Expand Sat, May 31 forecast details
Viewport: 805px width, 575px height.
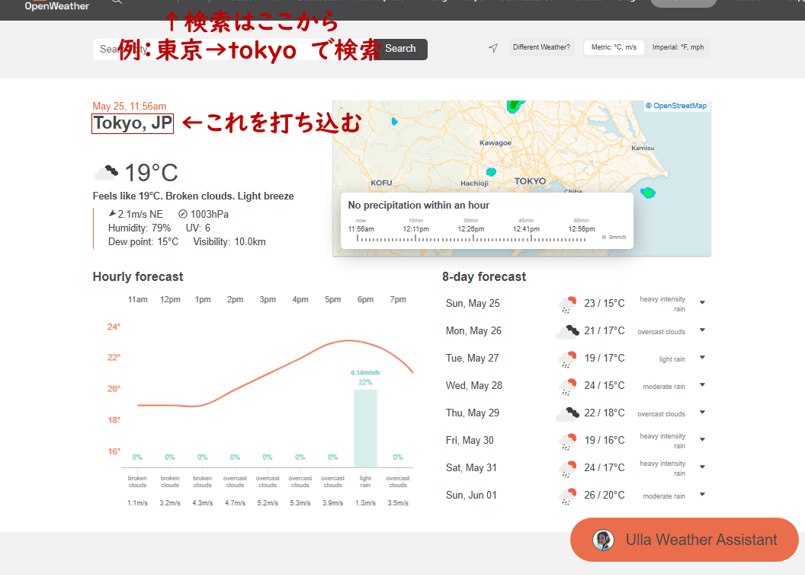pyautogui.click(x=702, y=467)
